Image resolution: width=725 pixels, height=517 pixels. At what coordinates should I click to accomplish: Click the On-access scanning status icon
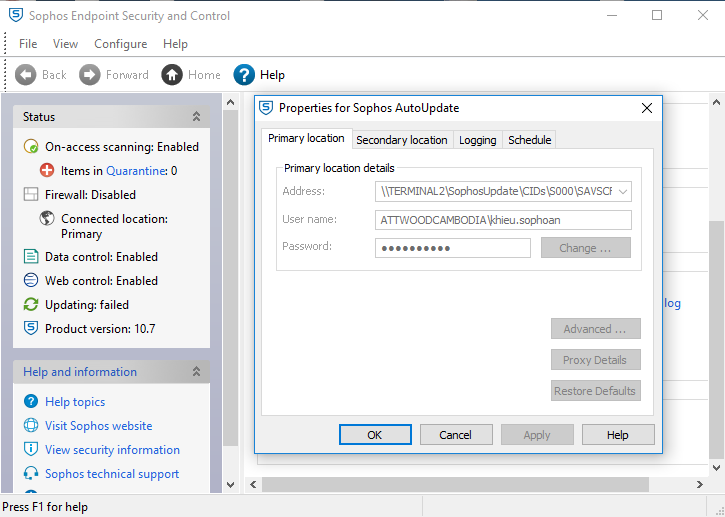pyautogui.click(x=31, y=147)
